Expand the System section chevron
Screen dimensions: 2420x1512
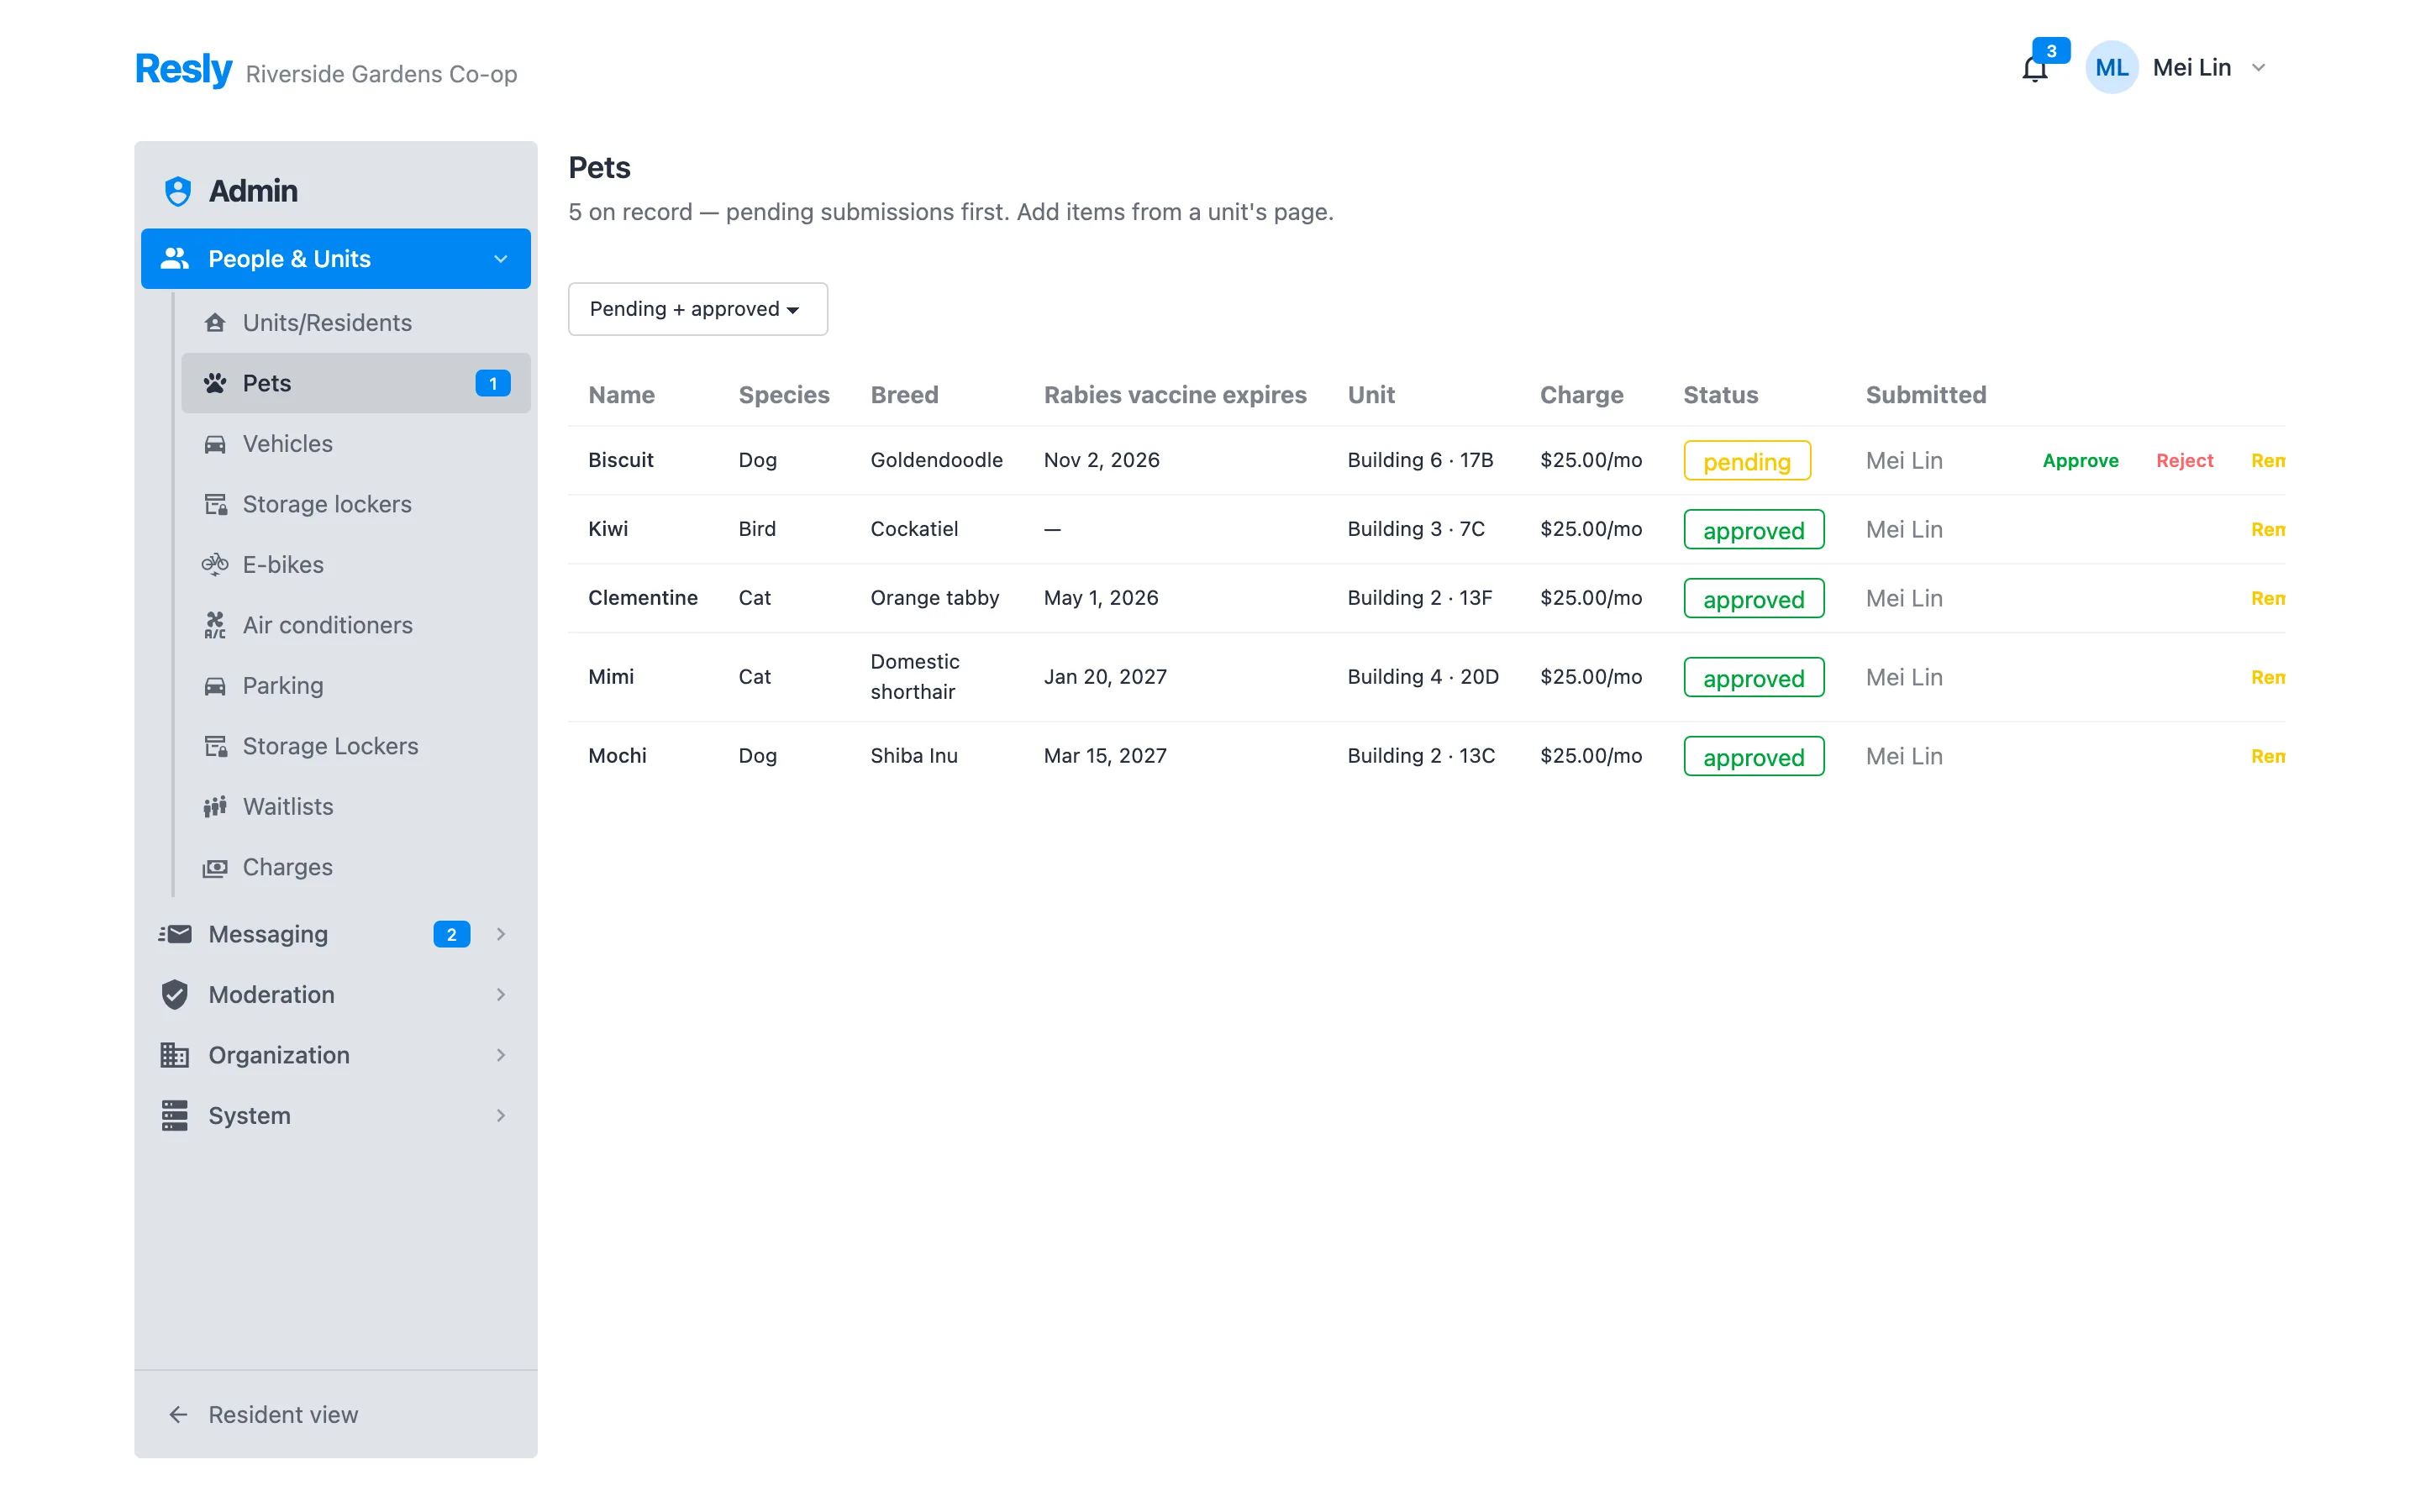coord(501,1115)
